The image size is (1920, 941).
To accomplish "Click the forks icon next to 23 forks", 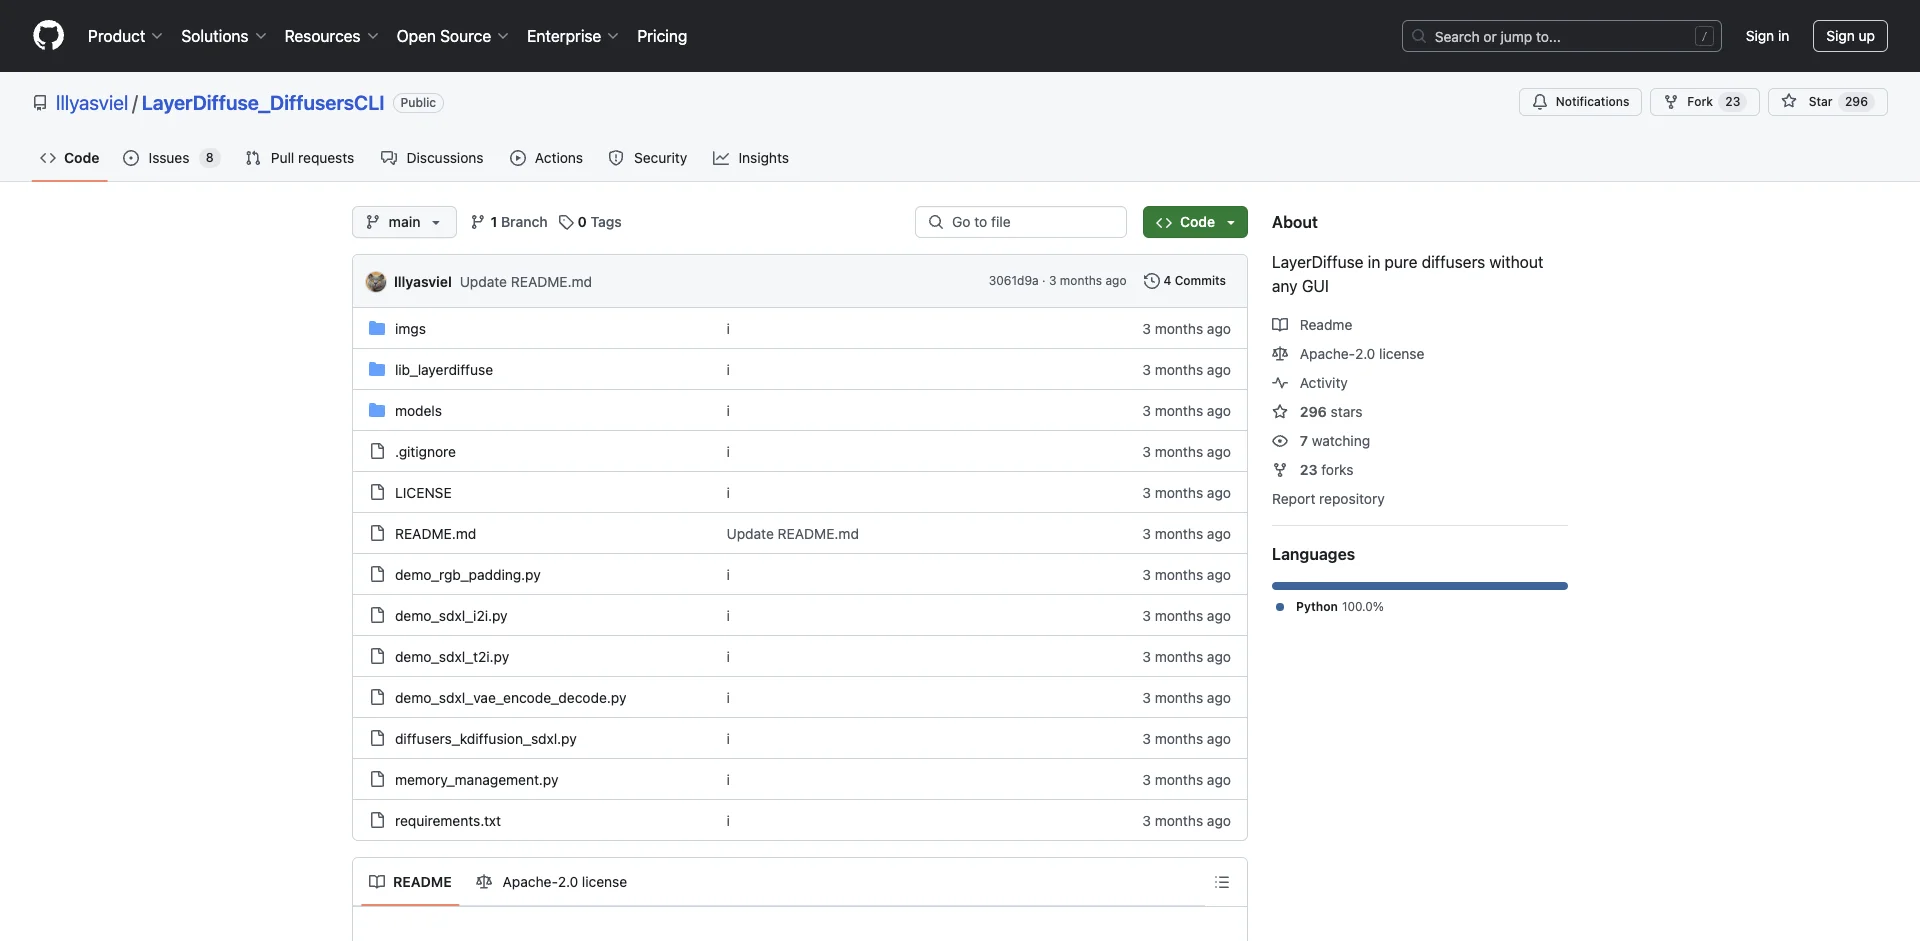I will [1280, 470].
